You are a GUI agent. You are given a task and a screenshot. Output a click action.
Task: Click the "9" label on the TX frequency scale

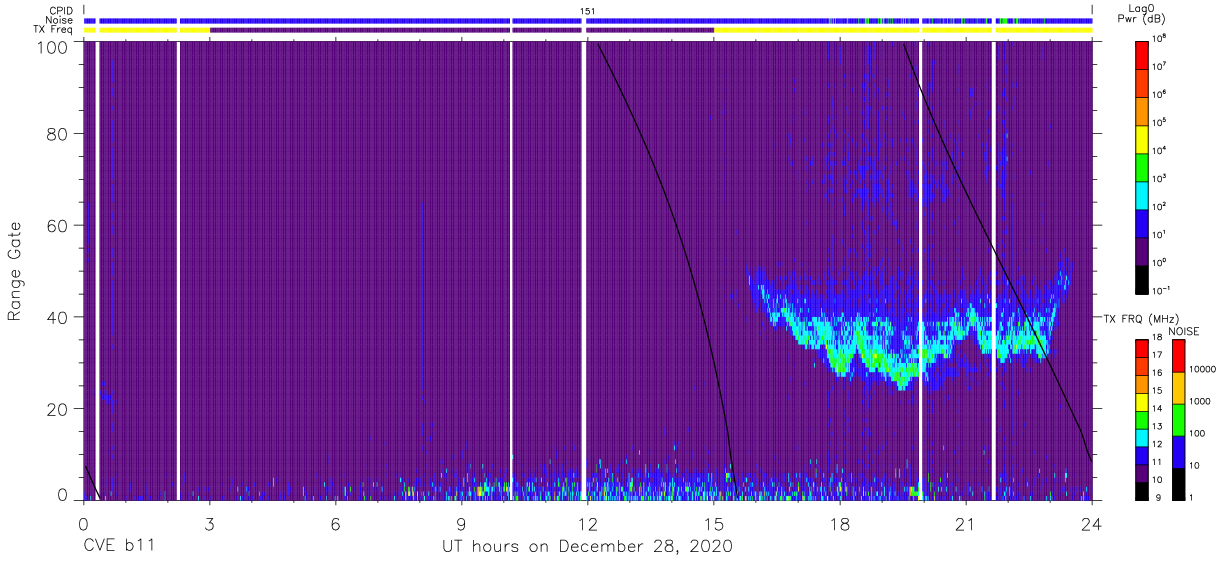tap(1158, 498)
